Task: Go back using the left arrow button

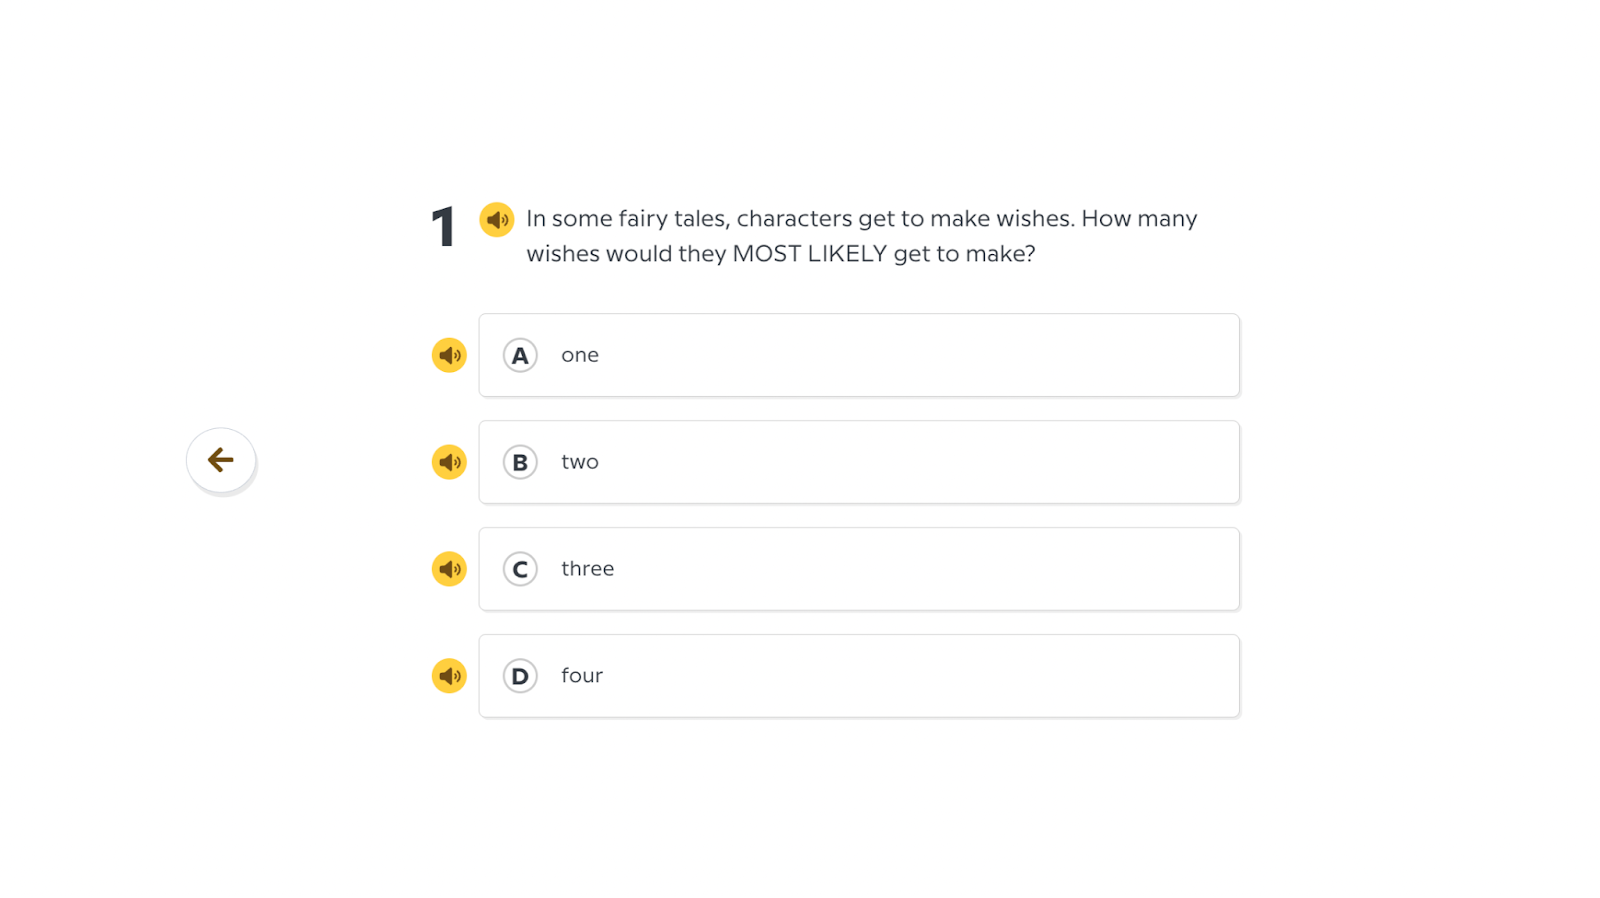Action: 221,460
